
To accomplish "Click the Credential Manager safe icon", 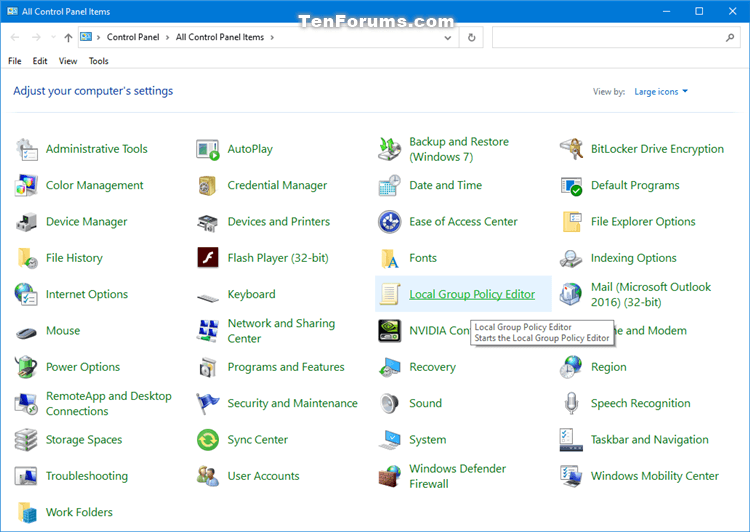I will [208, 186].
